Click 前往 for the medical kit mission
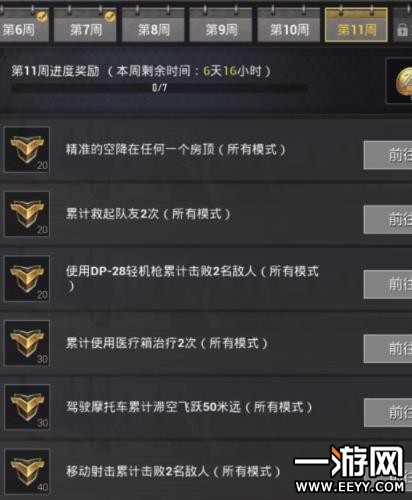 coord(388,349)
